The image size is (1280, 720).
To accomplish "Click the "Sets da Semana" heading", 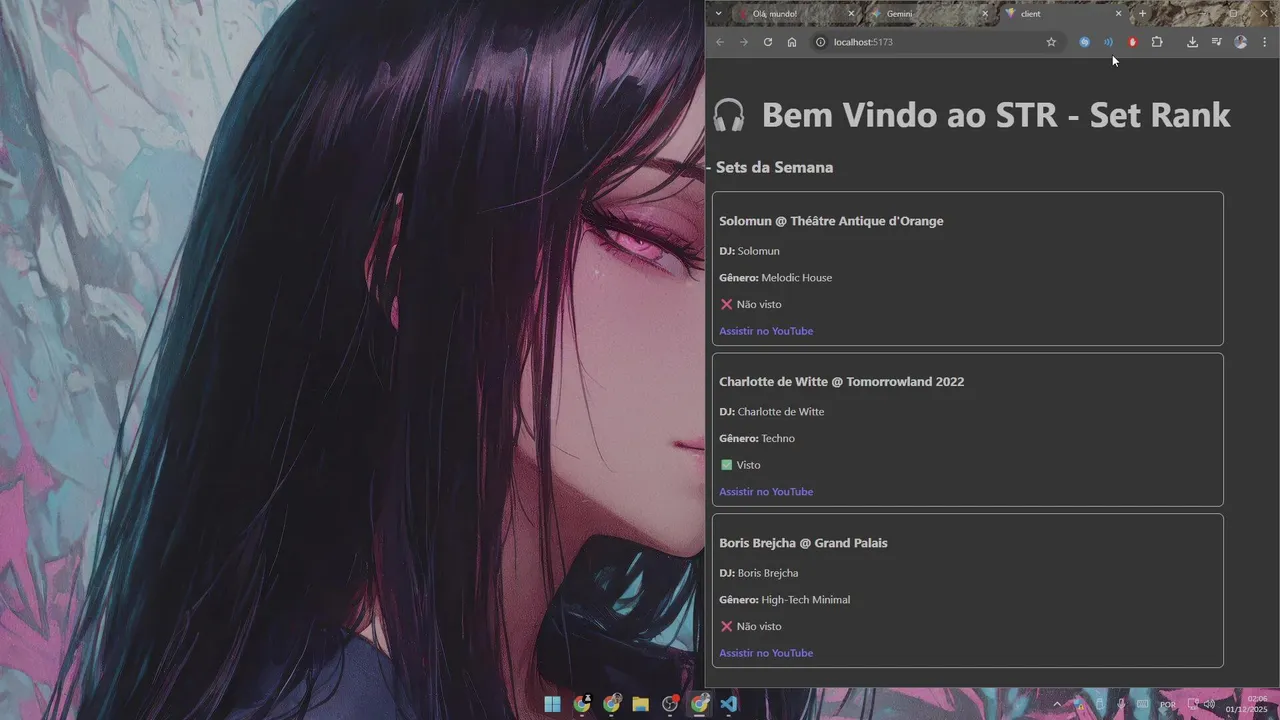I will pos(774,167).
